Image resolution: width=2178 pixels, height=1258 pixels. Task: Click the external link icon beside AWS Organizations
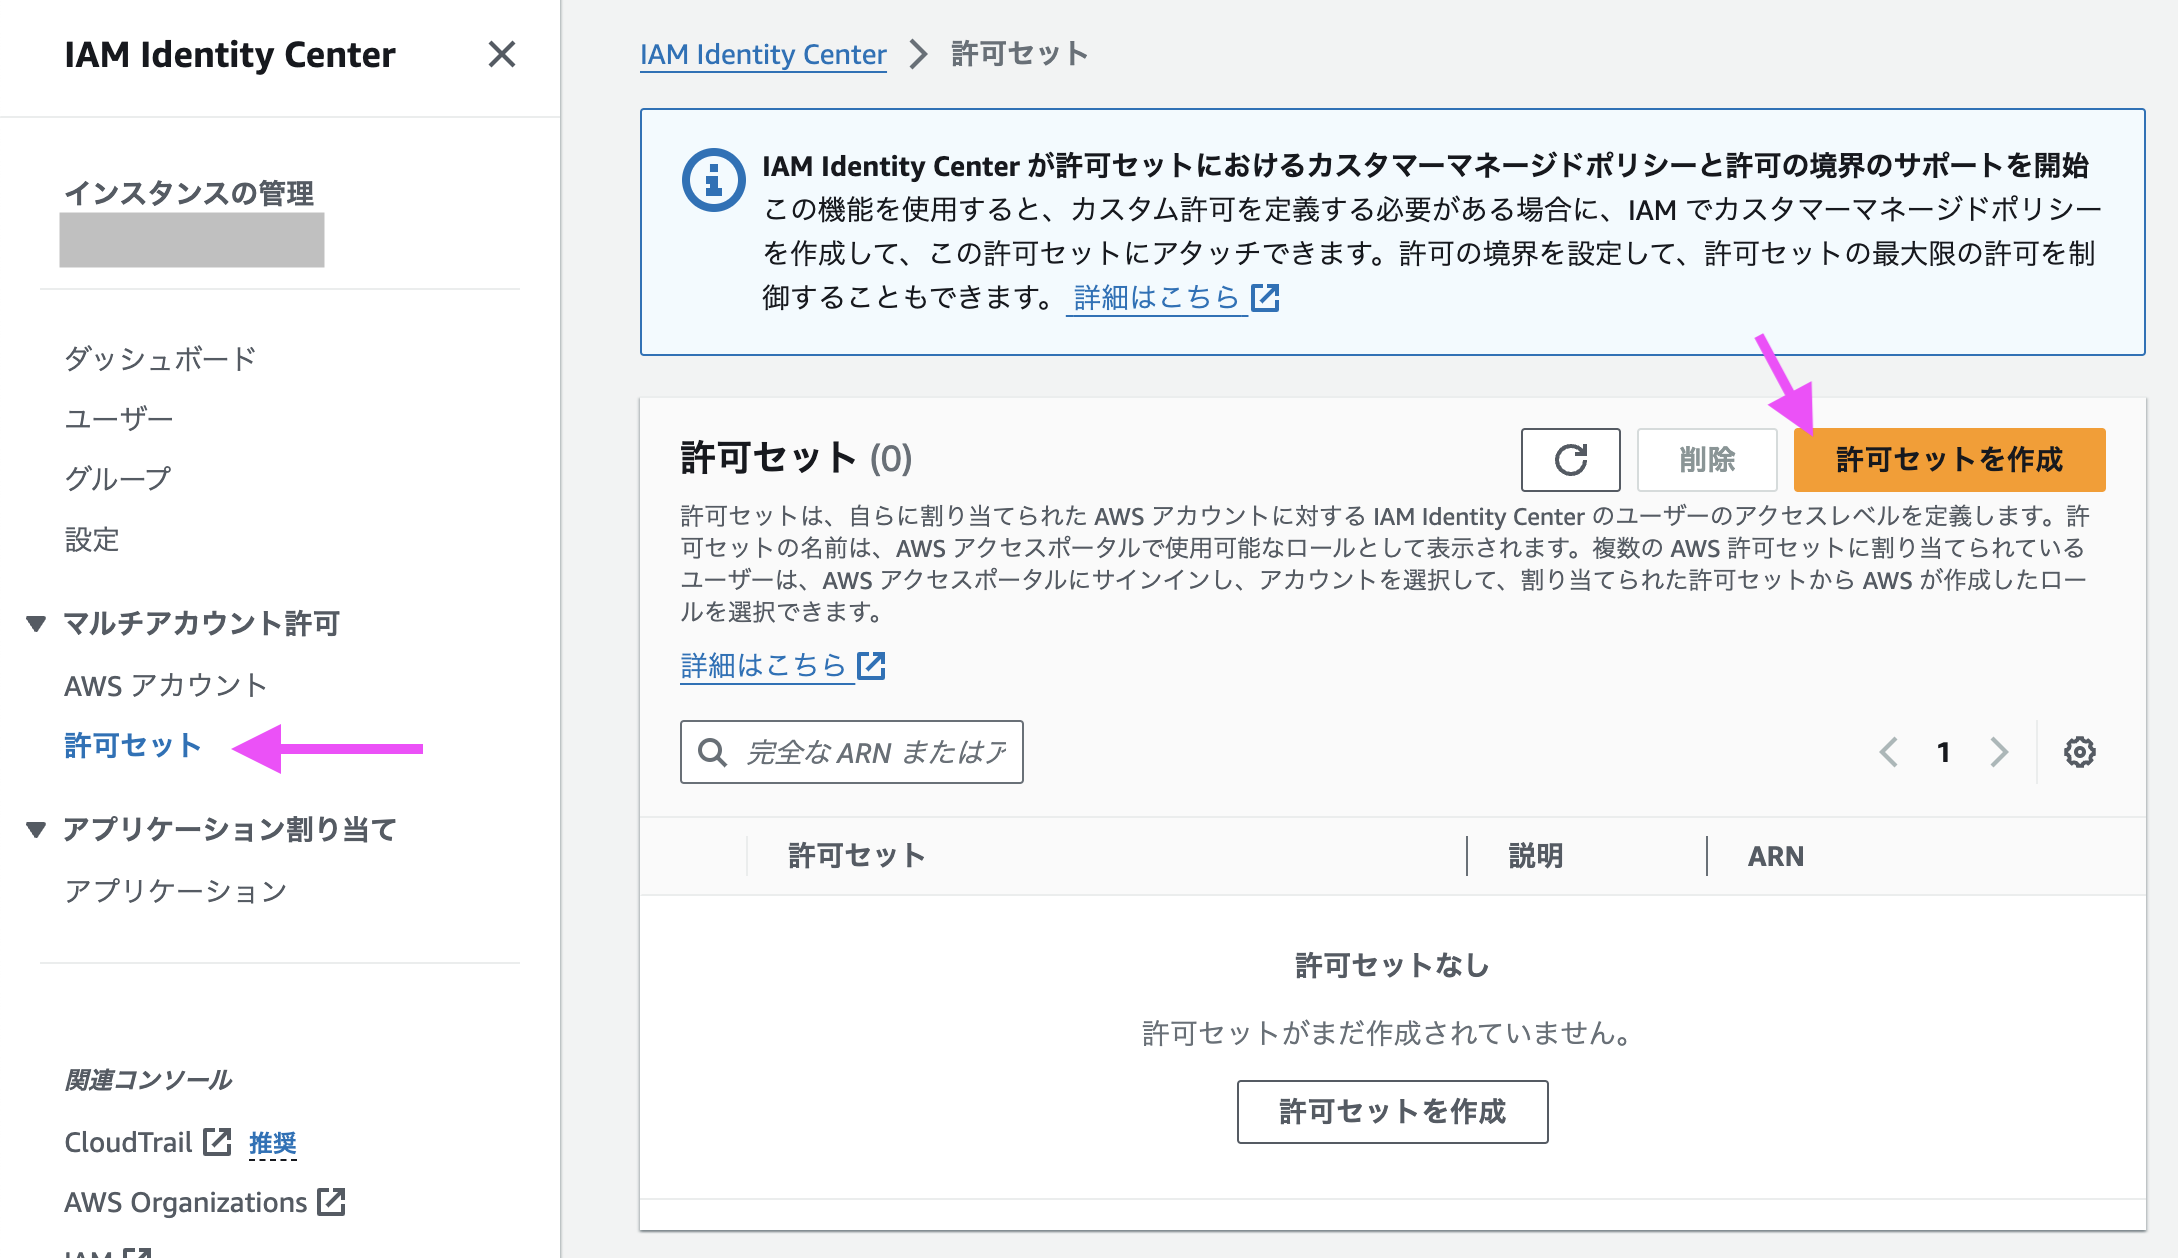(331, 1202)
